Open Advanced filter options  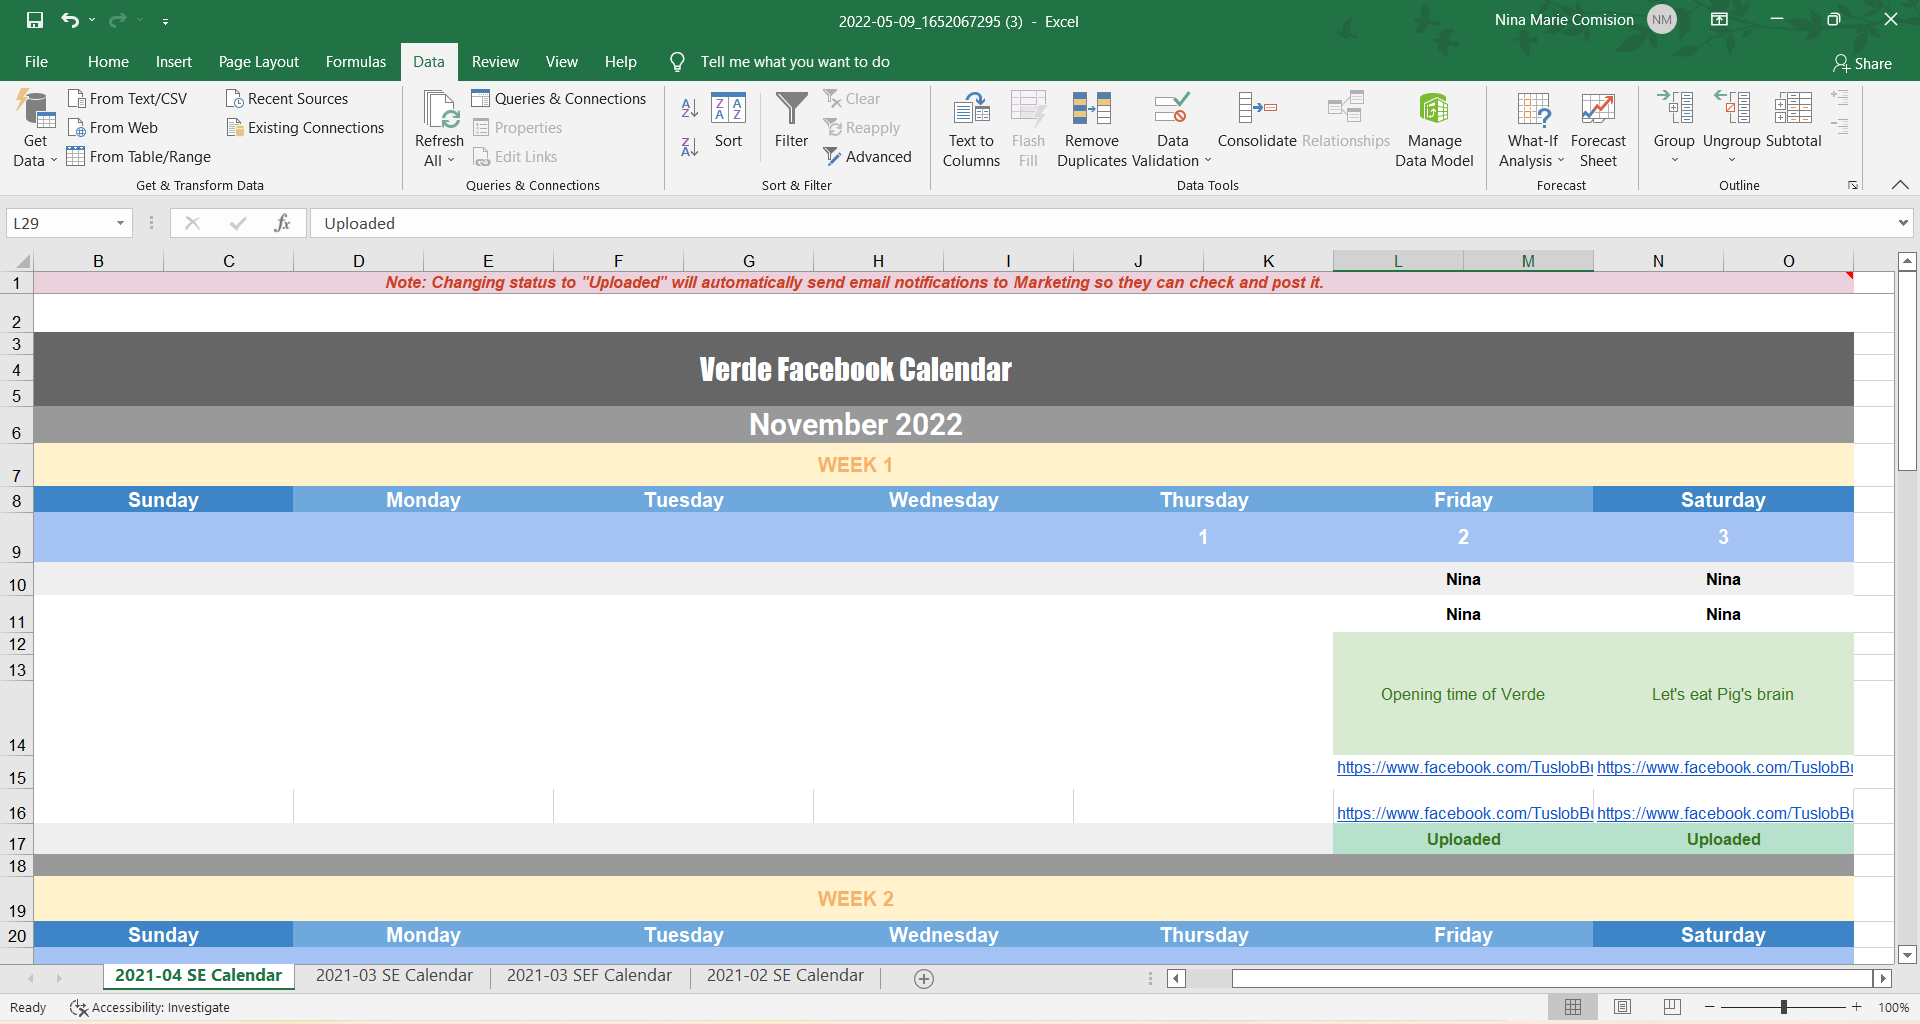[867, 156]
